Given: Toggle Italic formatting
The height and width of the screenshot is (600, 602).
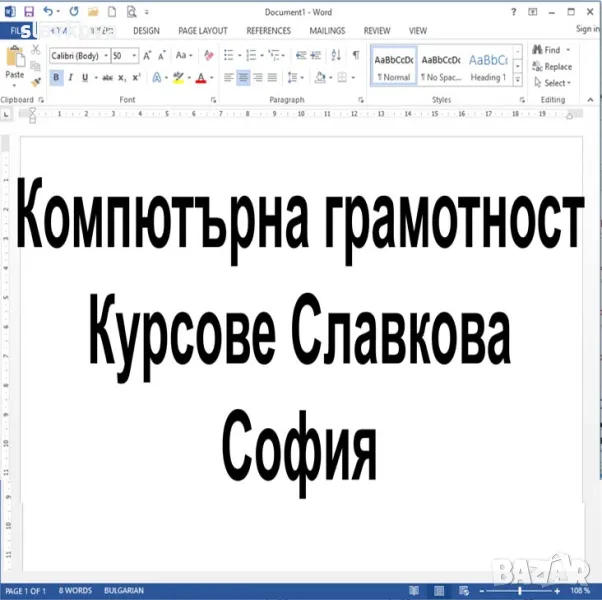Looking at the screenshot, I should point(70,78).
